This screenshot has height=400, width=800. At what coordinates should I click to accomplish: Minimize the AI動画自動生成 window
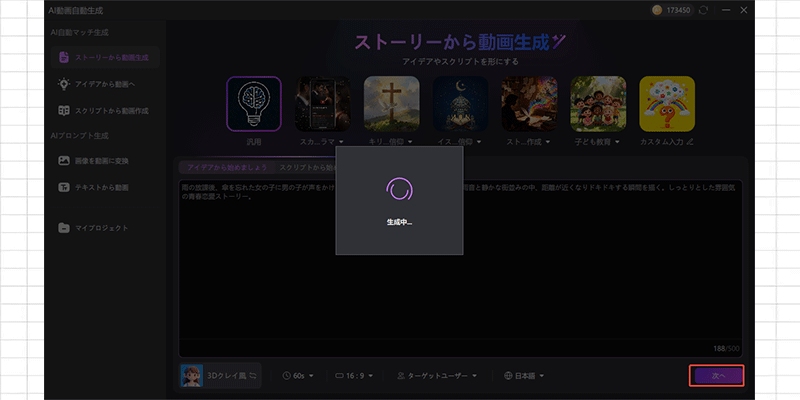[726, 10]
